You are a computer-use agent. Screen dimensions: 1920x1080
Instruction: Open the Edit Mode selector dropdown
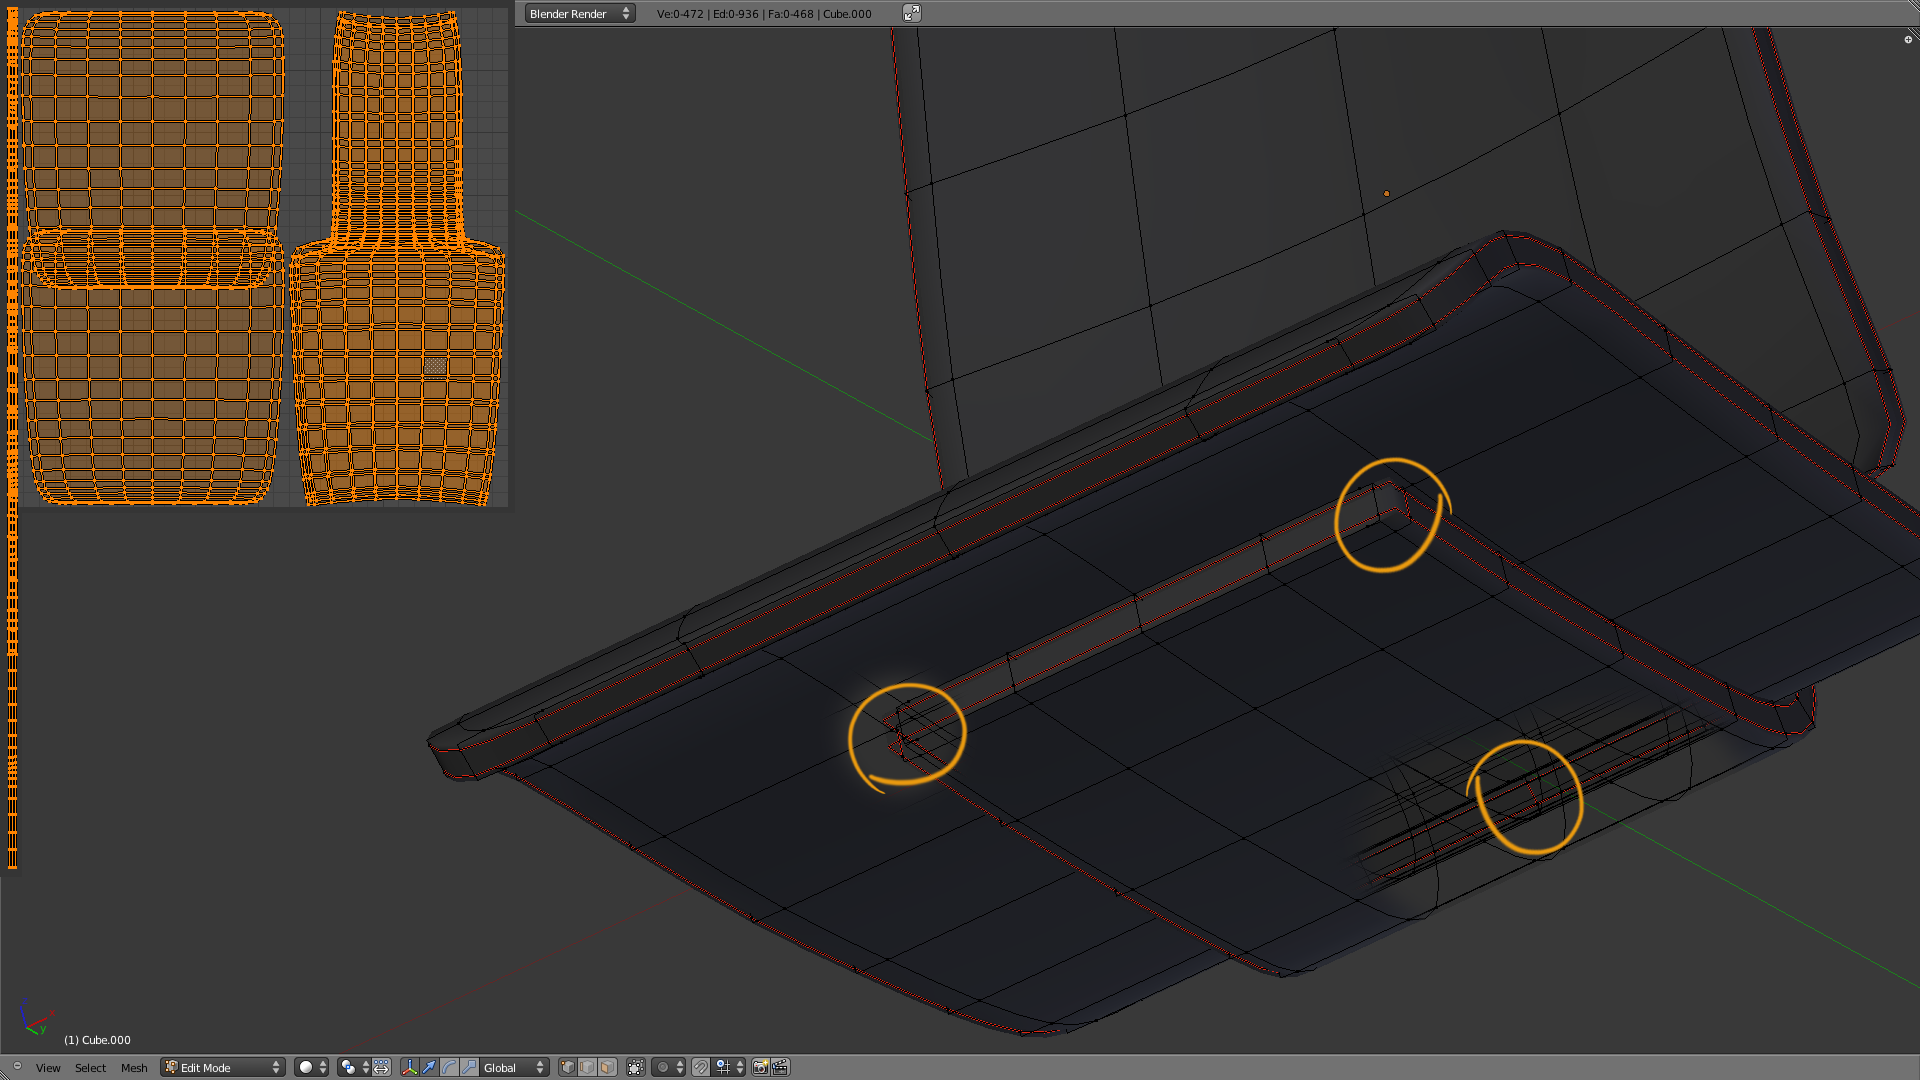pyautogui.click(x=223, y=1068)
